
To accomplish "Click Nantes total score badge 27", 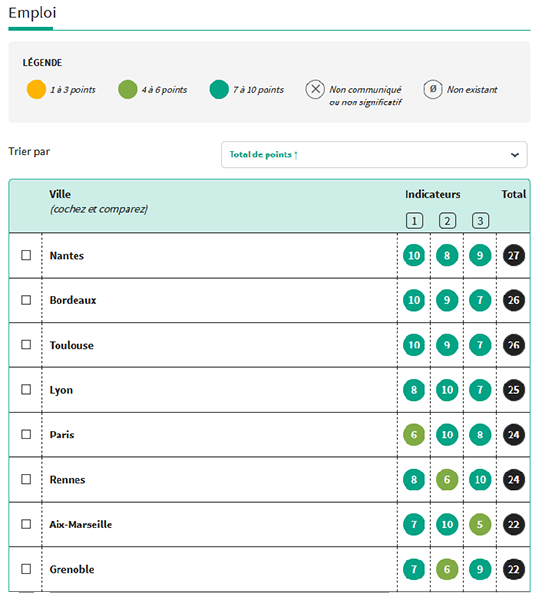I will tap(513, 255).
